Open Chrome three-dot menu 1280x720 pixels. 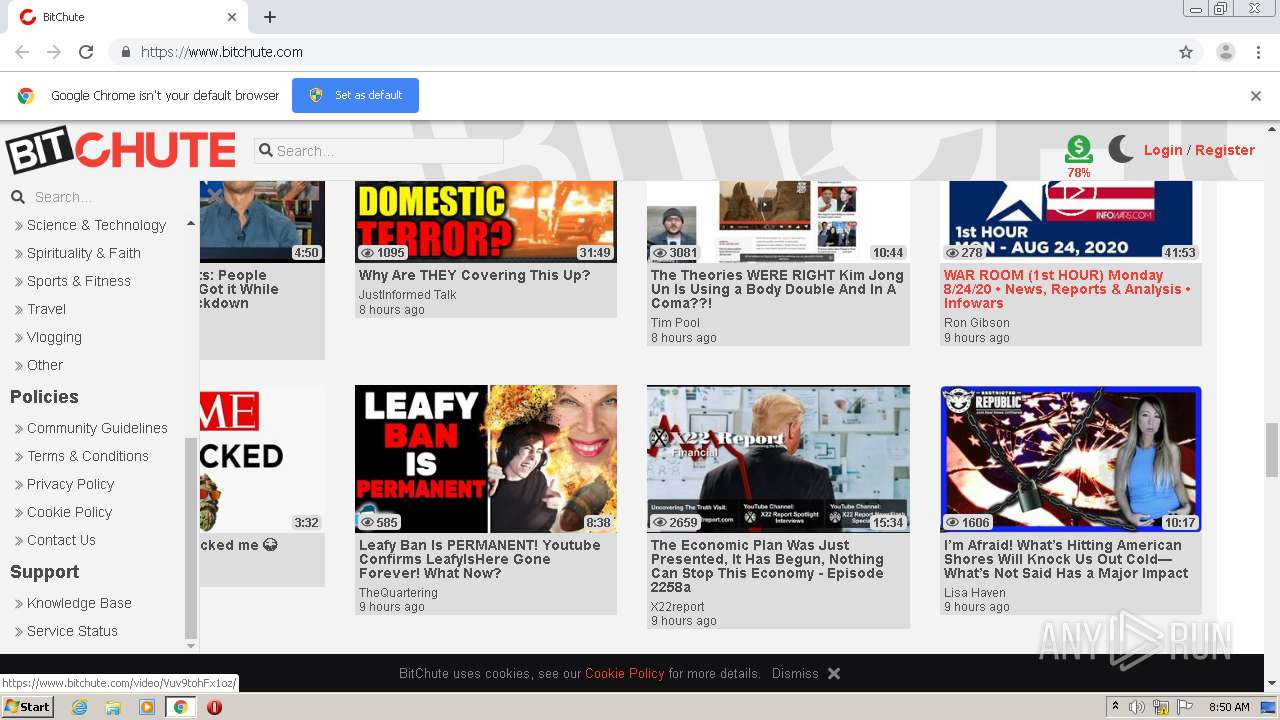click(x=1256, y=52)
